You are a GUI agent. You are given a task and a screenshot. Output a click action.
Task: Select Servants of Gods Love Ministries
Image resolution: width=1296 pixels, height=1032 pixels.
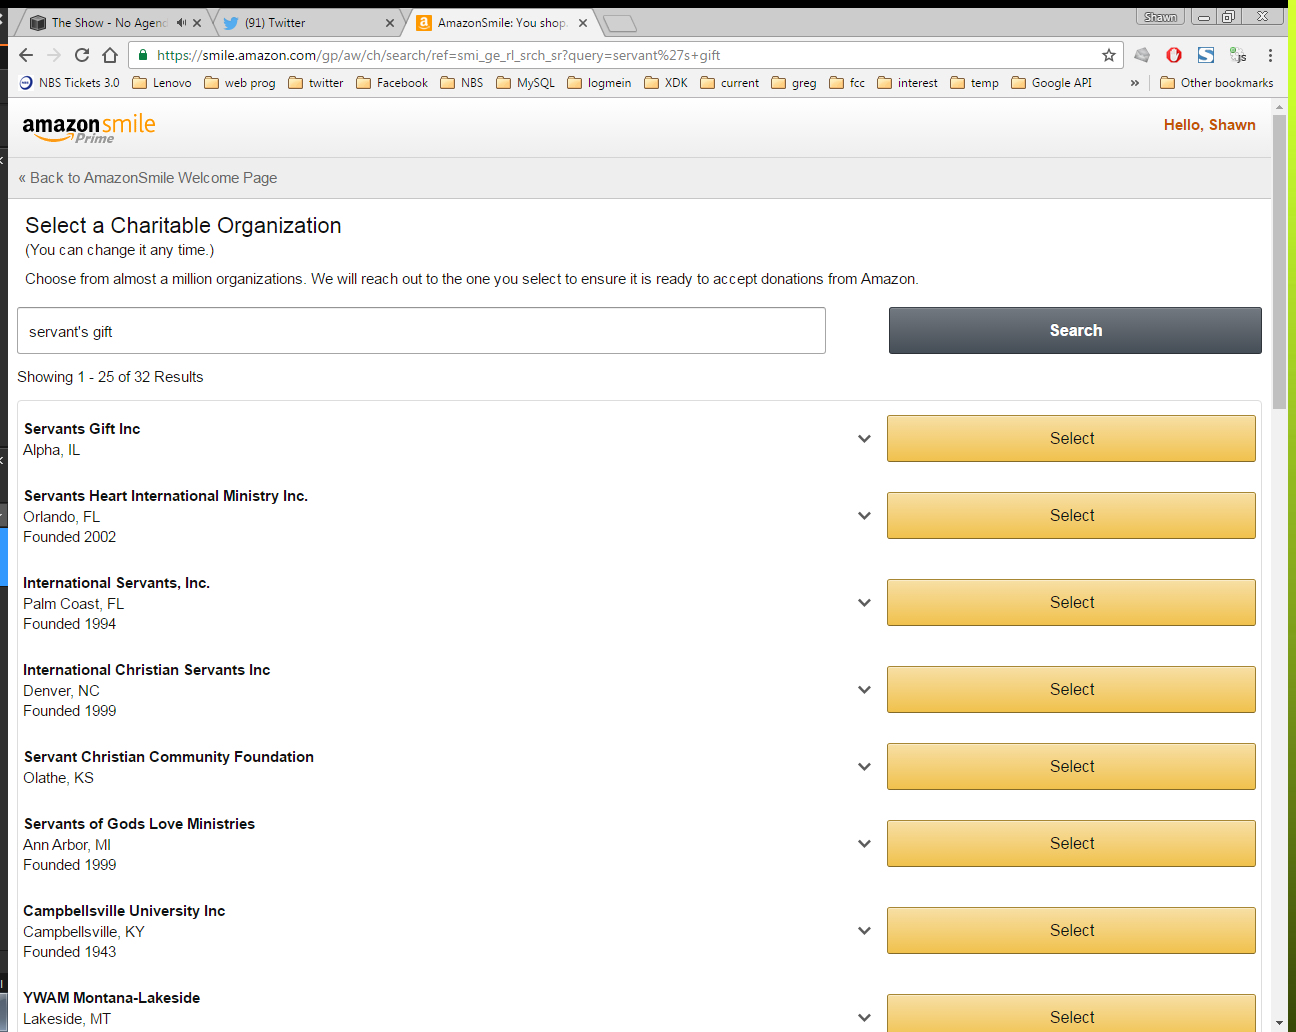pos(1071,843)
